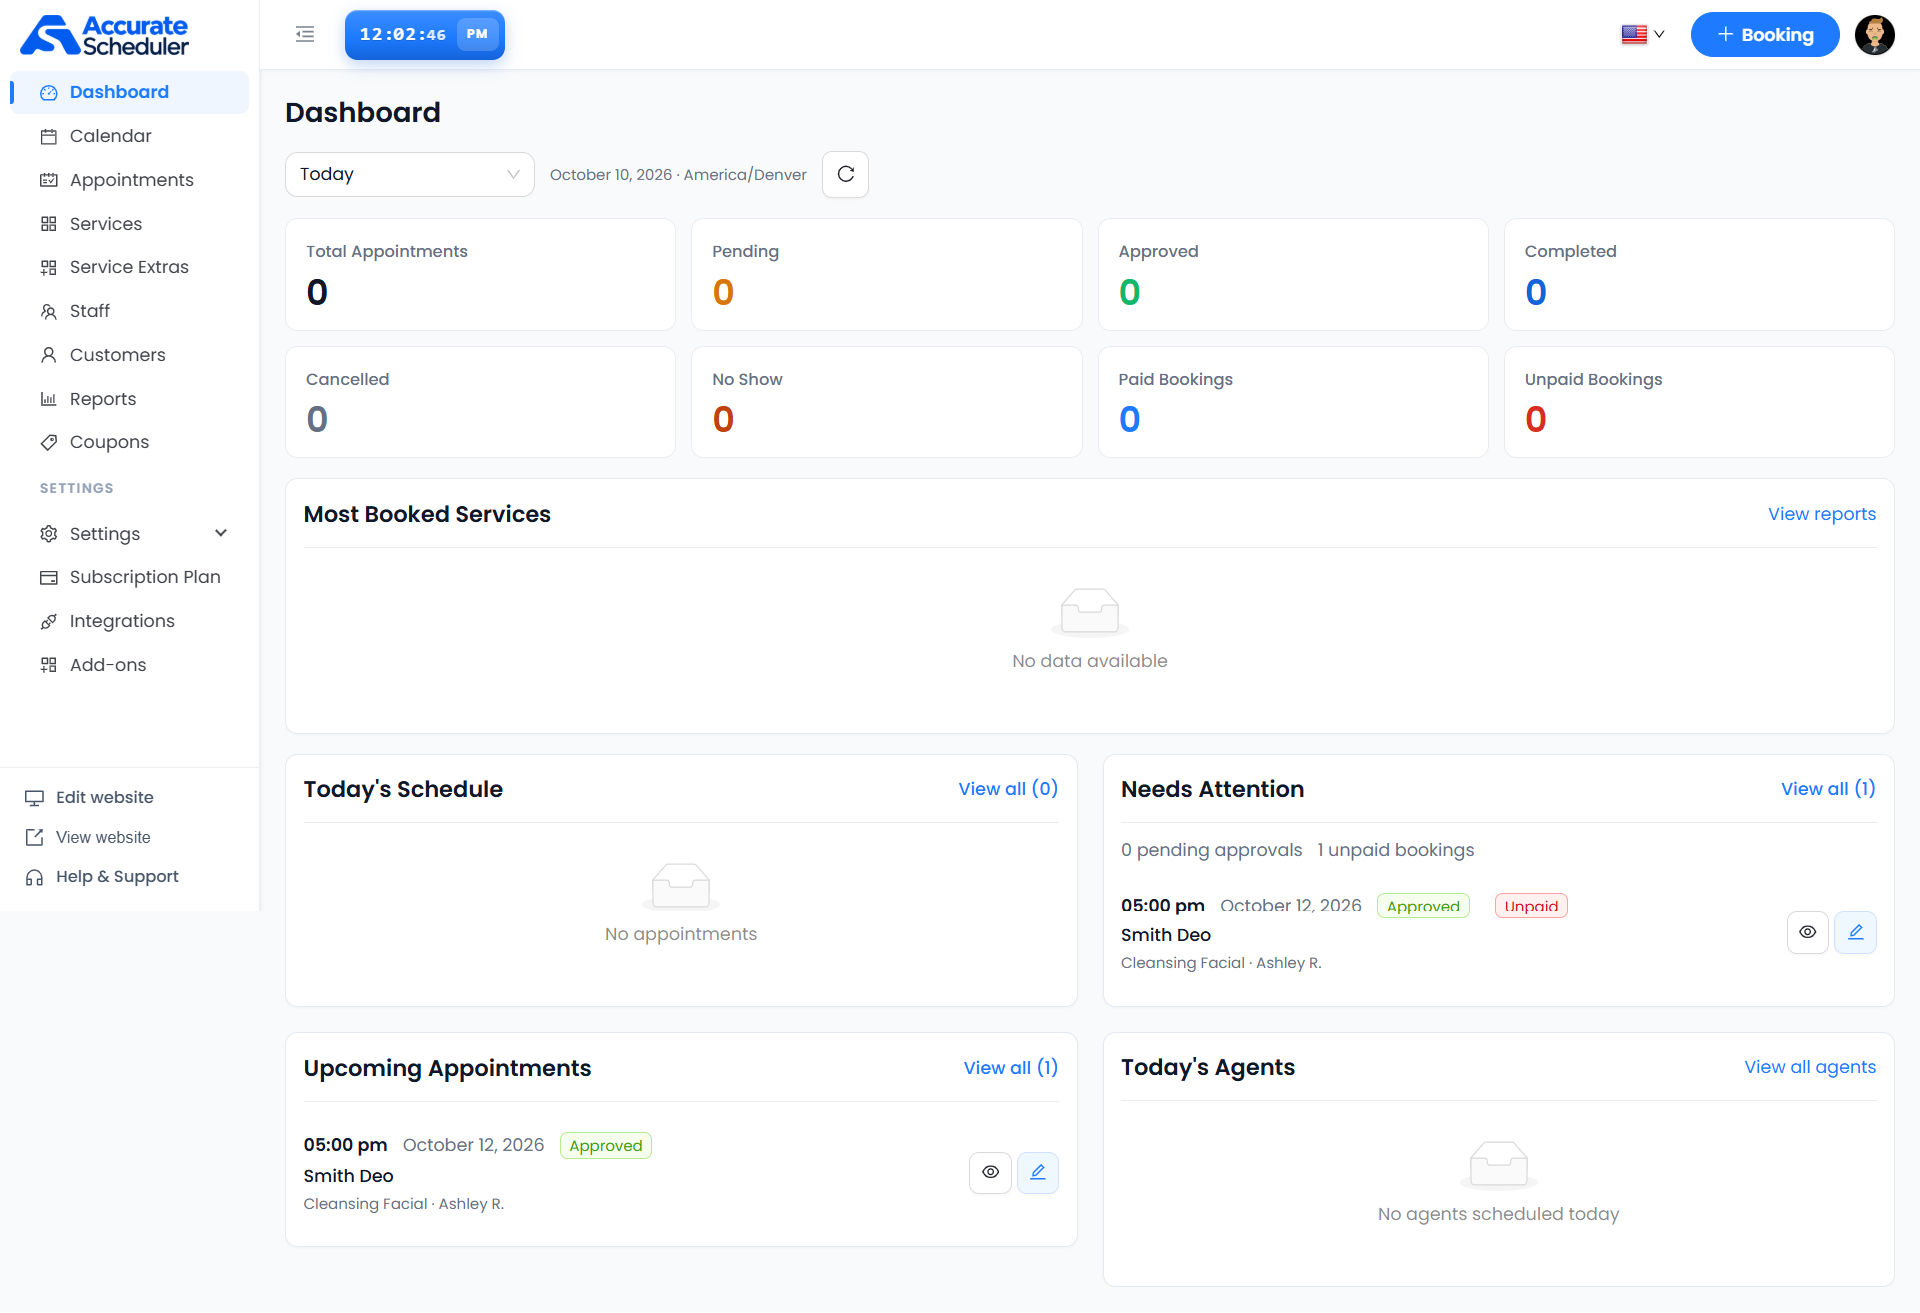Open the View reports link
Viewport: 1920px width, 1313px height.
[x=1821, y=514]
